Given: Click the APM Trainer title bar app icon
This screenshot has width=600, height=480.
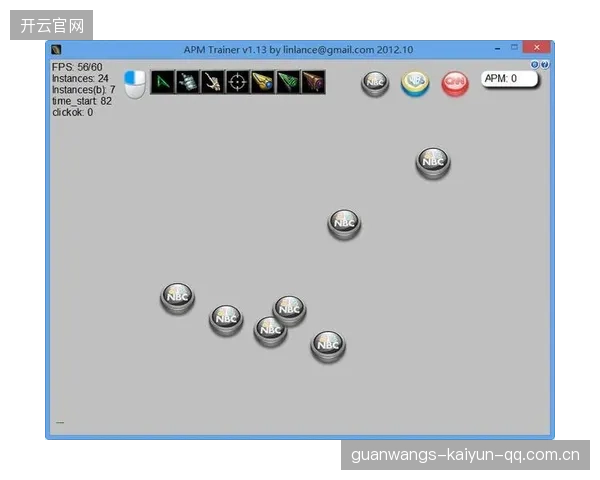Looking at the screenshot, I should [x=56, y=50].
